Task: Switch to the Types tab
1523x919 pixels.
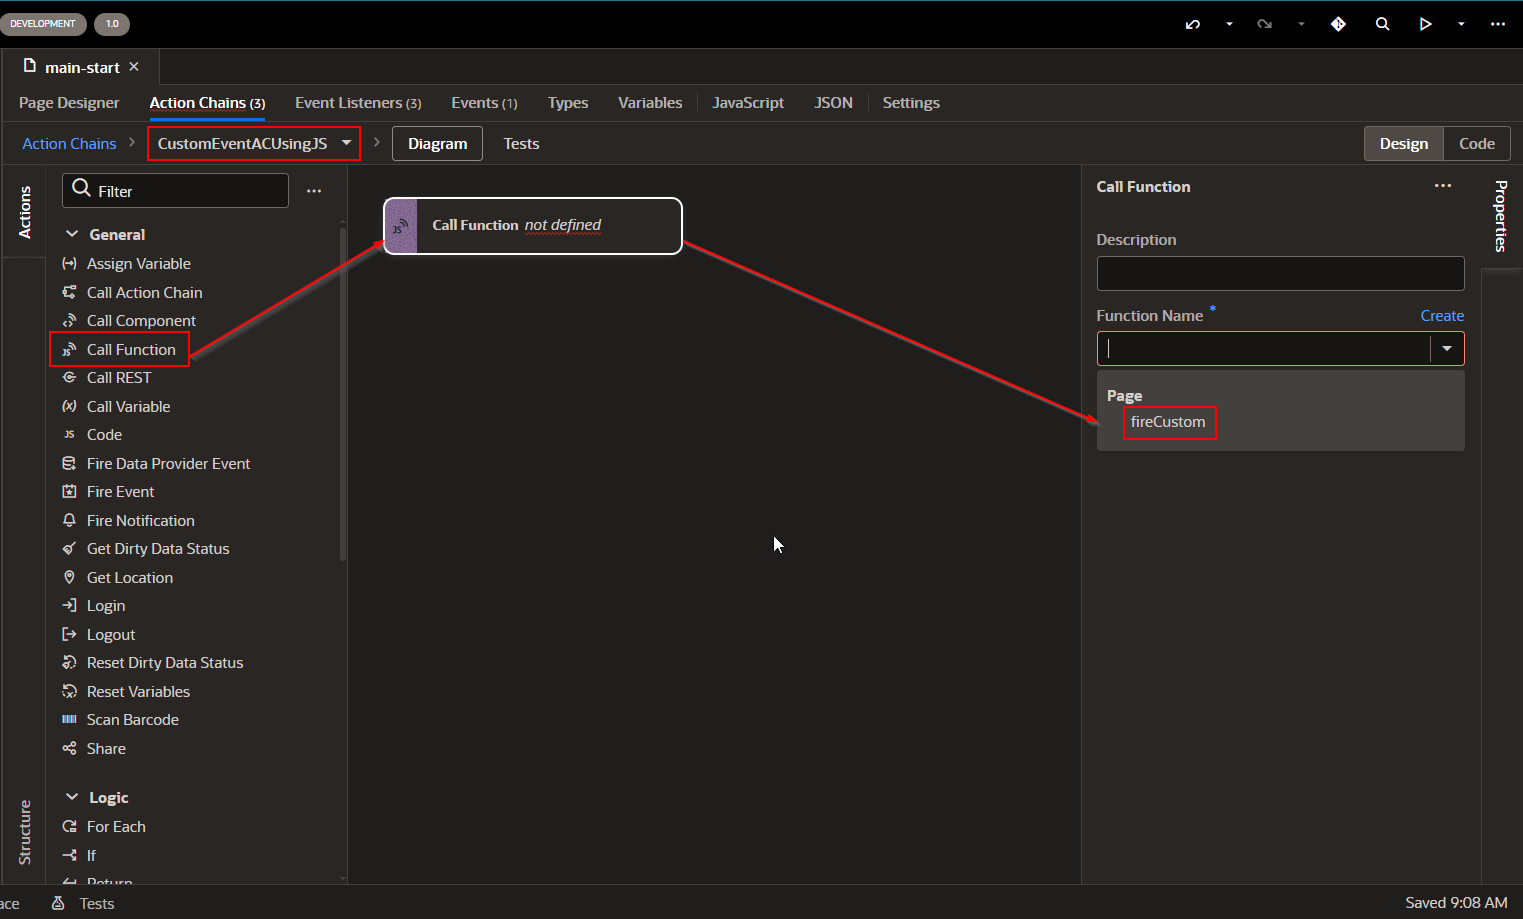Action: pyautogui.click(x=568, y=103)
